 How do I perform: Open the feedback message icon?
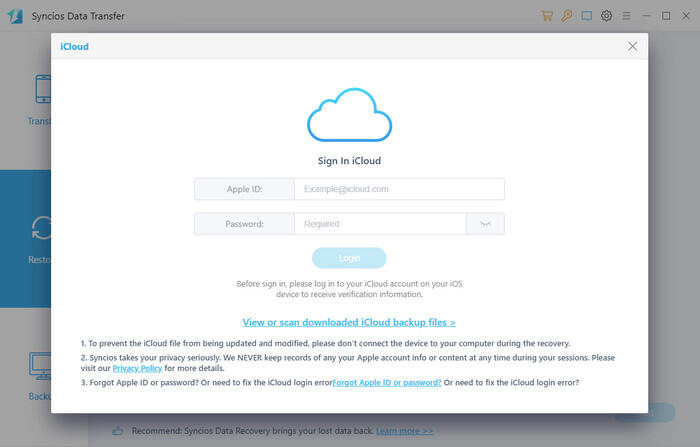click(587, 16)
